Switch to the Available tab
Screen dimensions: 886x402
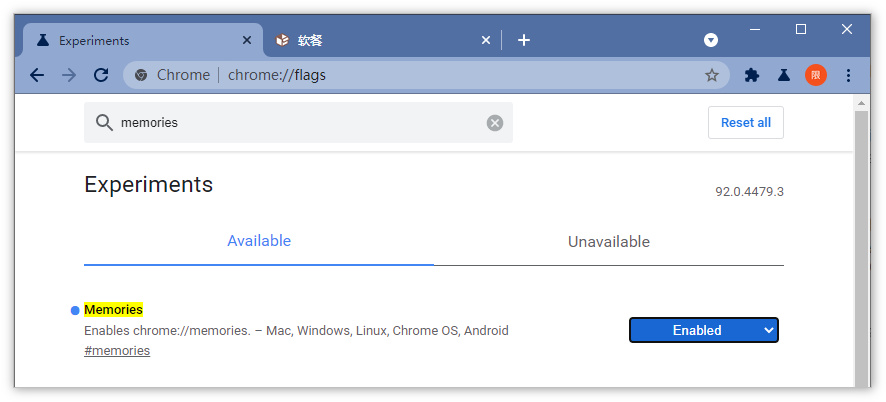tap(259, 241)
